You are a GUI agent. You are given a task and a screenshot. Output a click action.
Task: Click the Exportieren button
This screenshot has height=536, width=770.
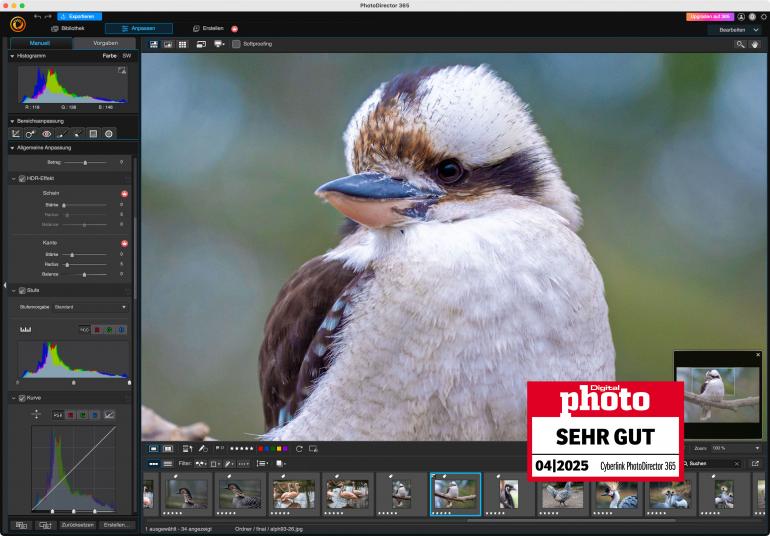pos(79,16)
